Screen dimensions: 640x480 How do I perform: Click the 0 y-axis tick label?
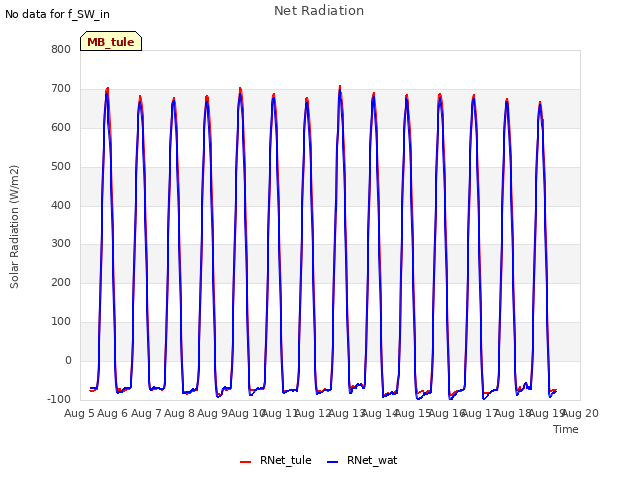point(68,360)
